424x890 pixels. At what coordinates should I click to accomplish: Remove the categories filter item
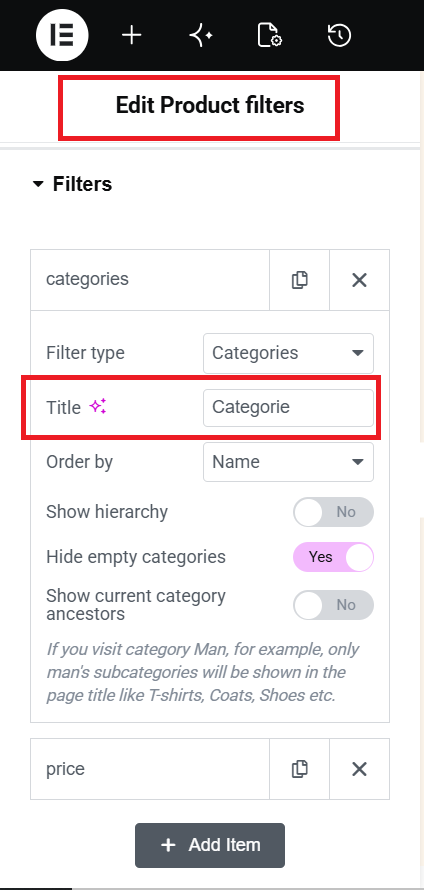coord(359,280)
